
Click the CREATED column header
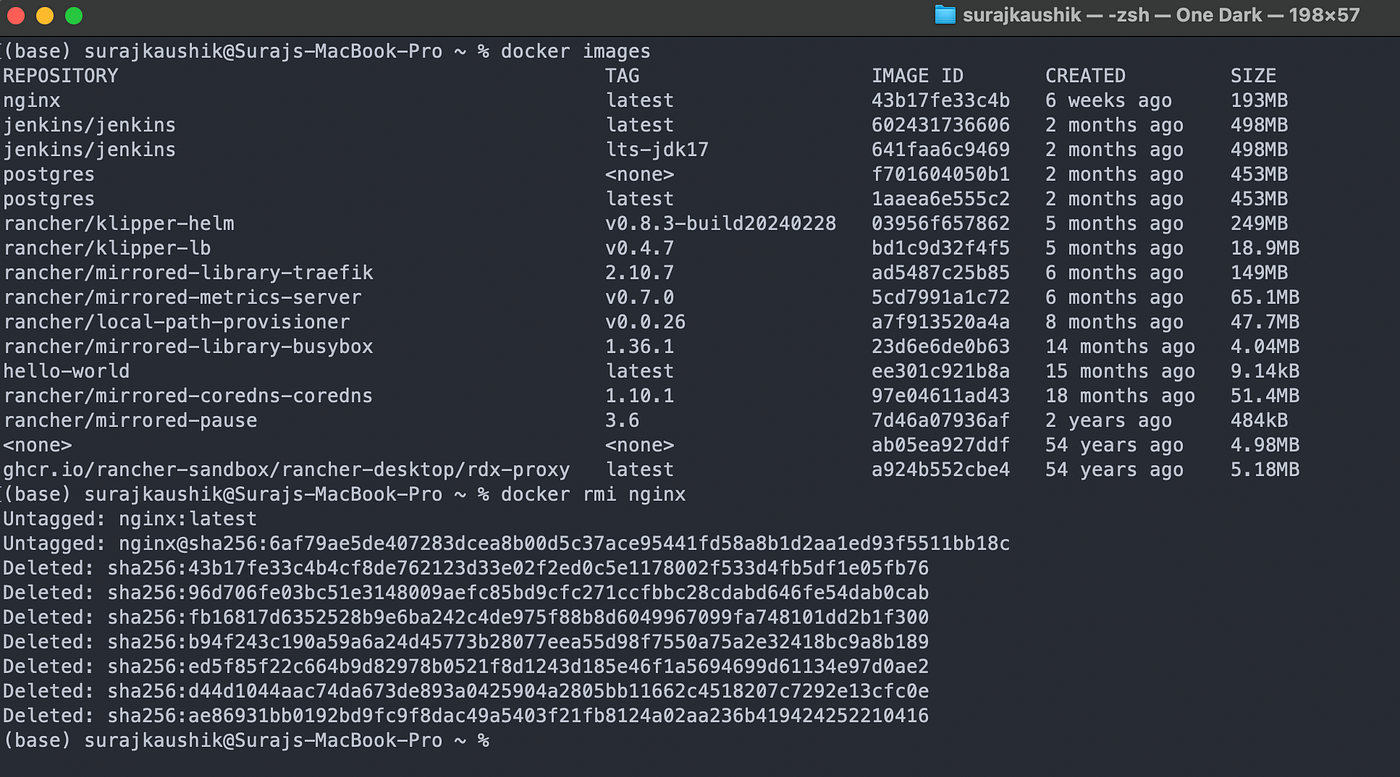click(1085, 76)
